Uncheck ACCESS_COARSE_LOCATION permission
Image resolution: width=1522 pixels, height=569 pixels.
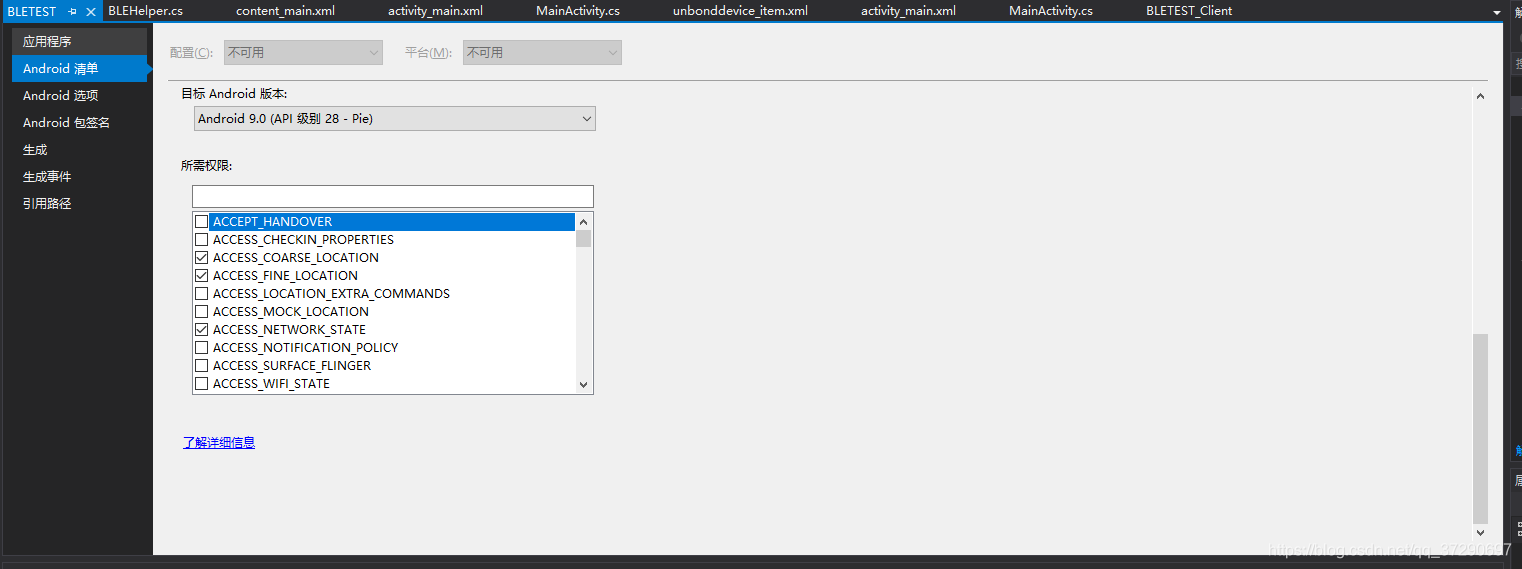click(x=201, y=257)
